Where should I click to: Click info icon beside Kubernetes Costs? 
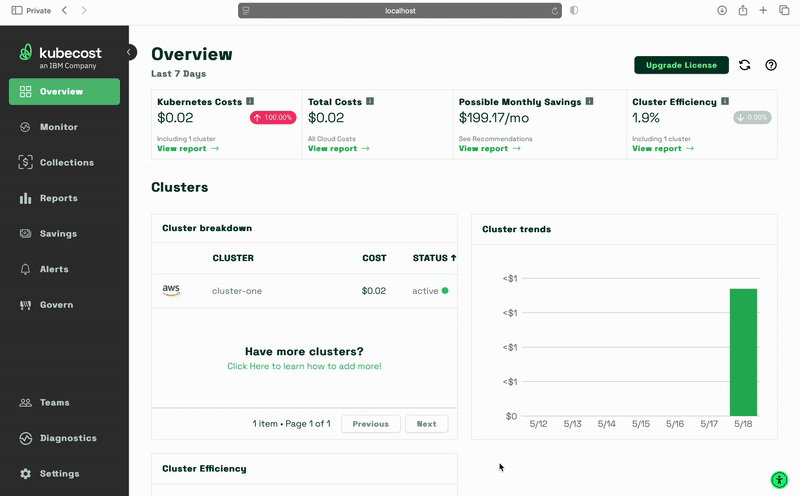coord(250,101)
